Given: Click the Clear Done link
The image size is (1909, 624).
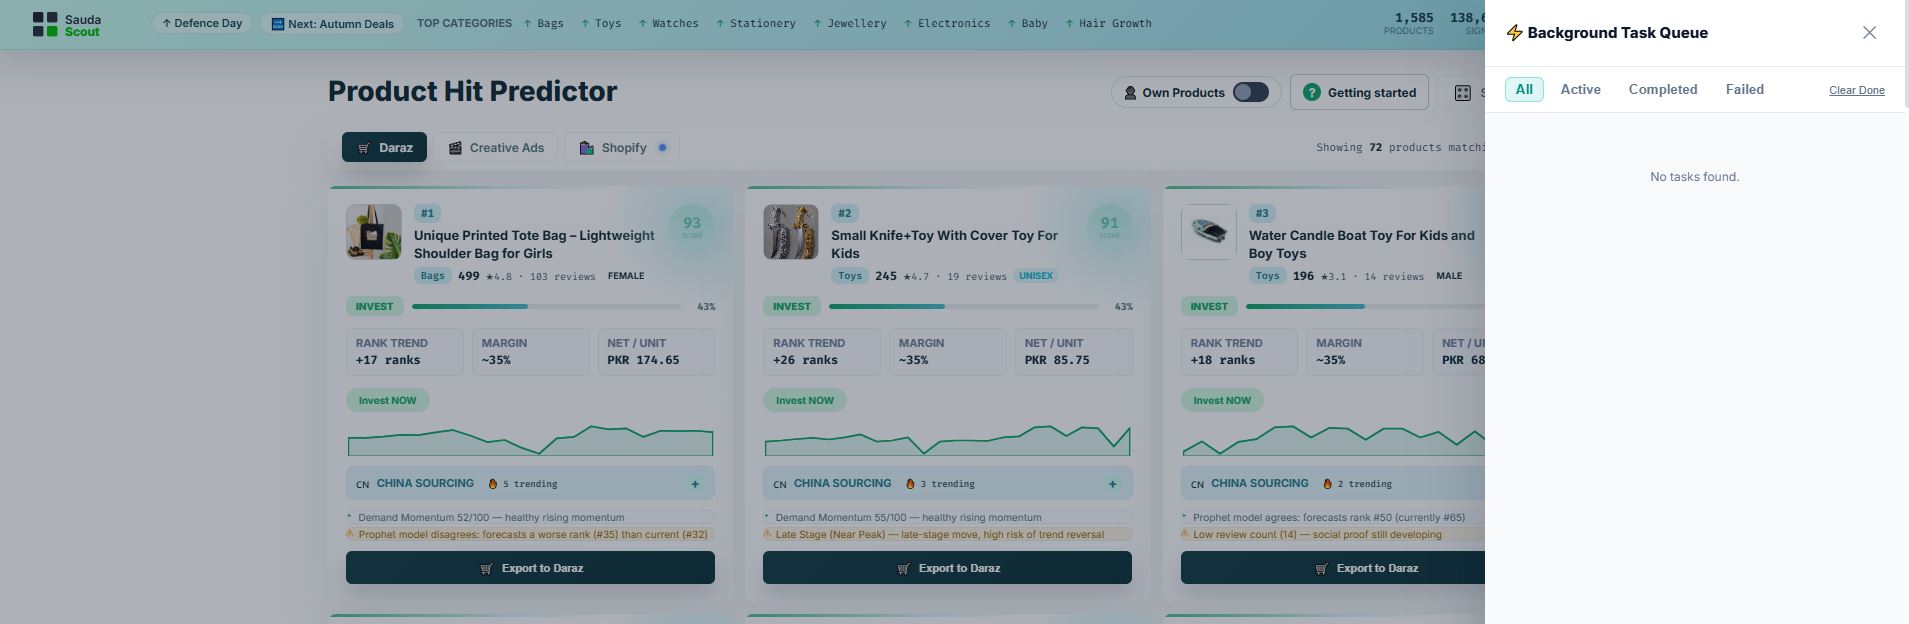Looking at the screenshot, I should [1857, 90].
